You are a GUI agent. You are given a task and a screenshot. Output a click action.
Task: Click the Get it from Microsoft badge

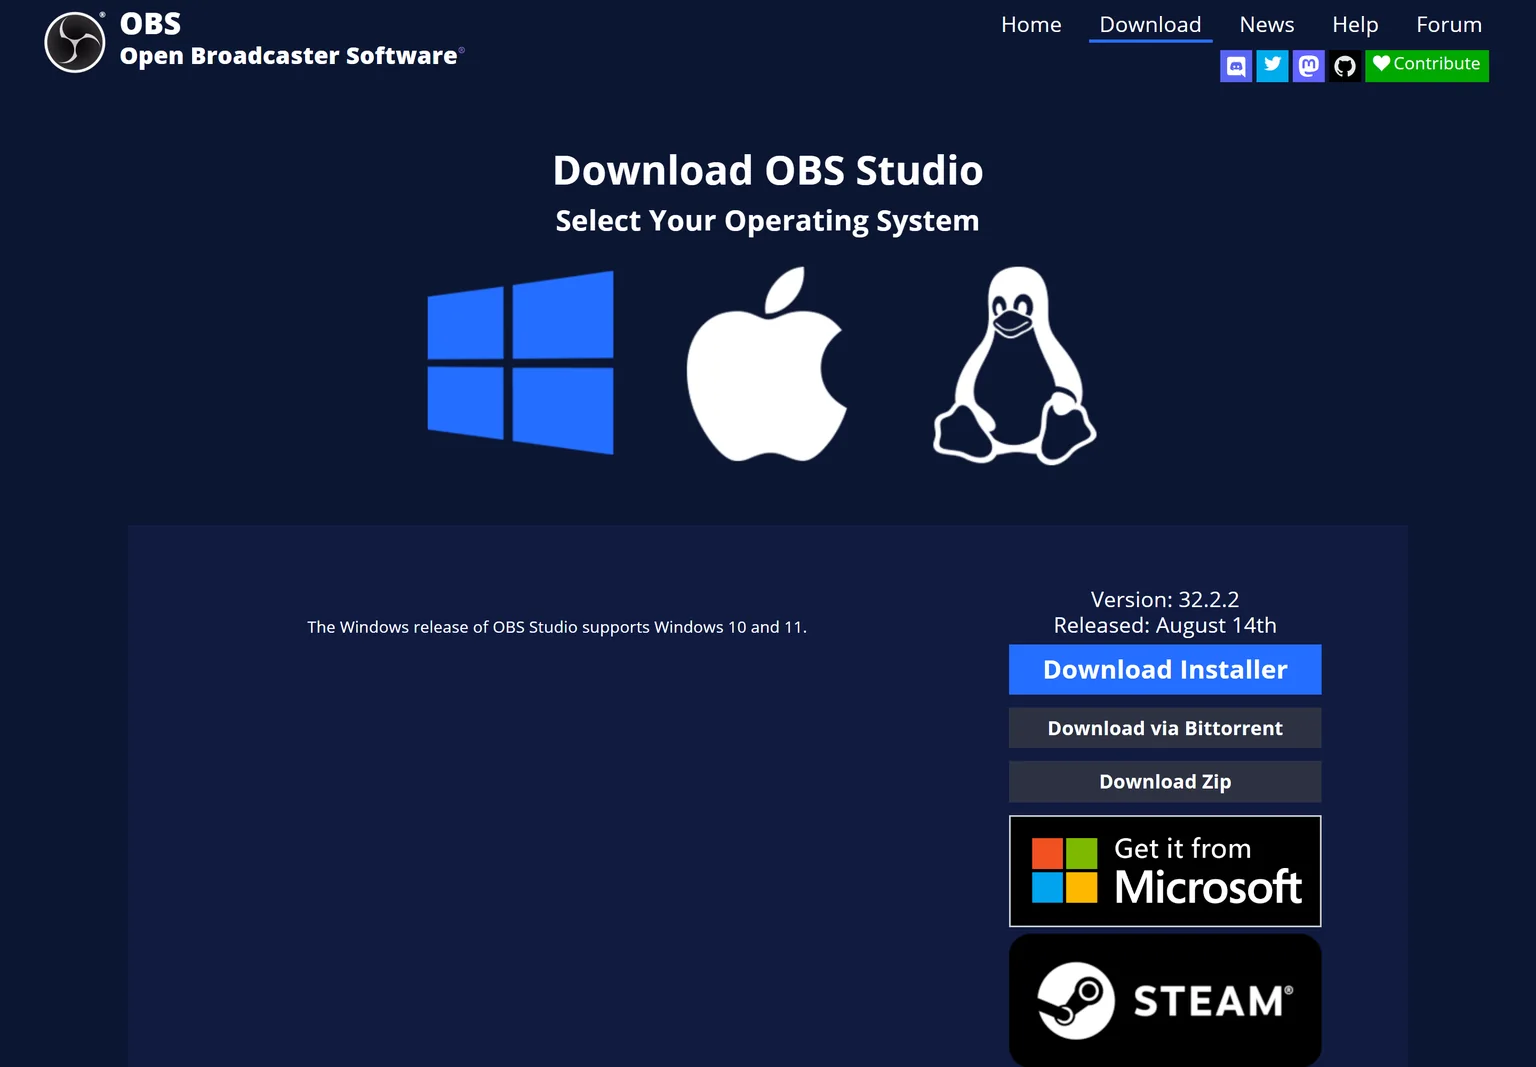[1165, 871]
